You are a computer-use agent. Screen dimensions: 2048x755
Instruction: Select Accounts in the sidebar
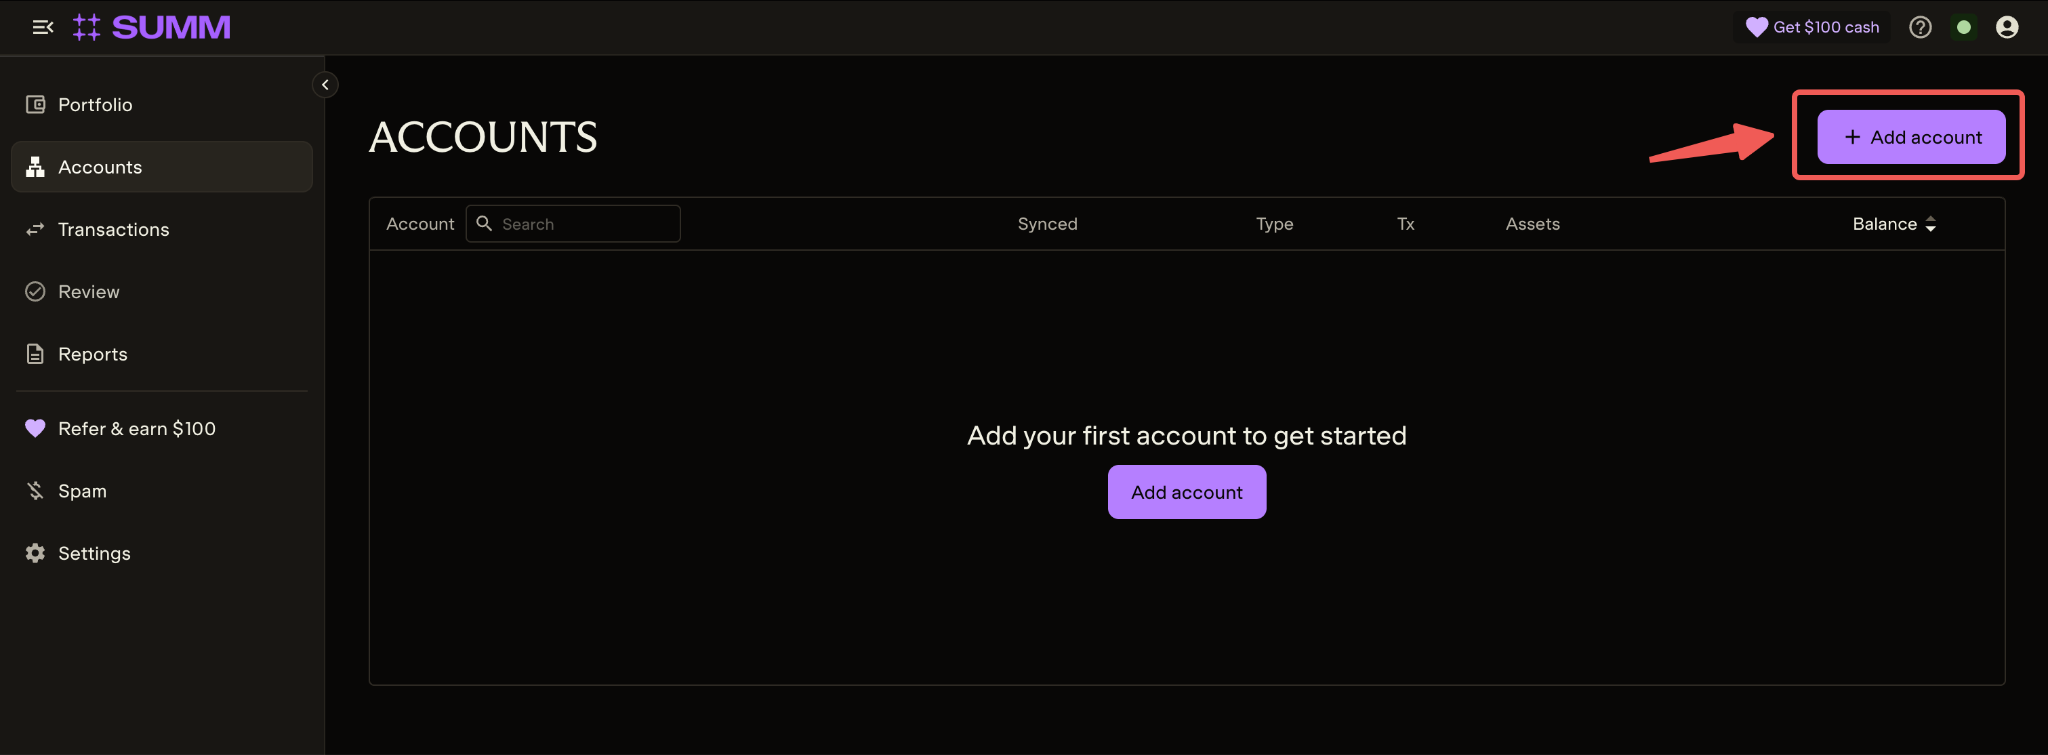coord(100,167)
